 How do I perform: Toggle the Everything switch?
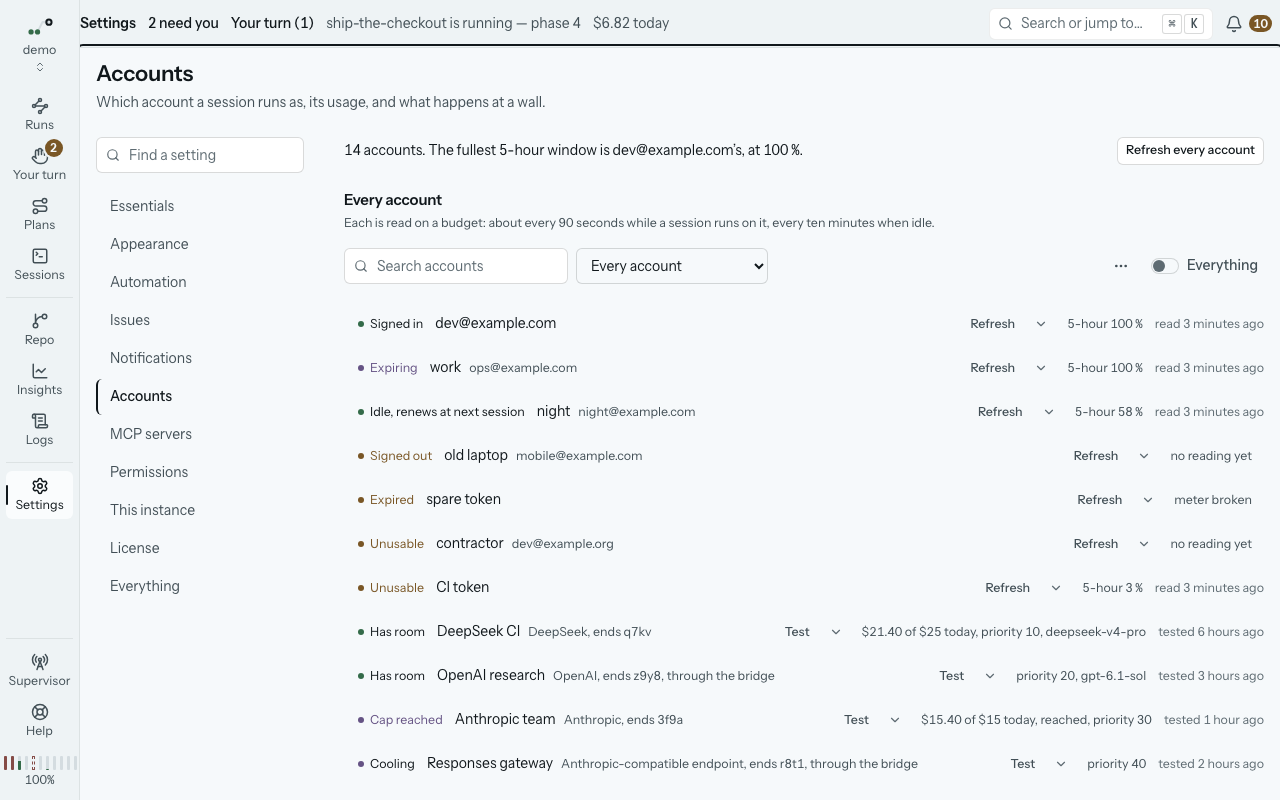1164,266
